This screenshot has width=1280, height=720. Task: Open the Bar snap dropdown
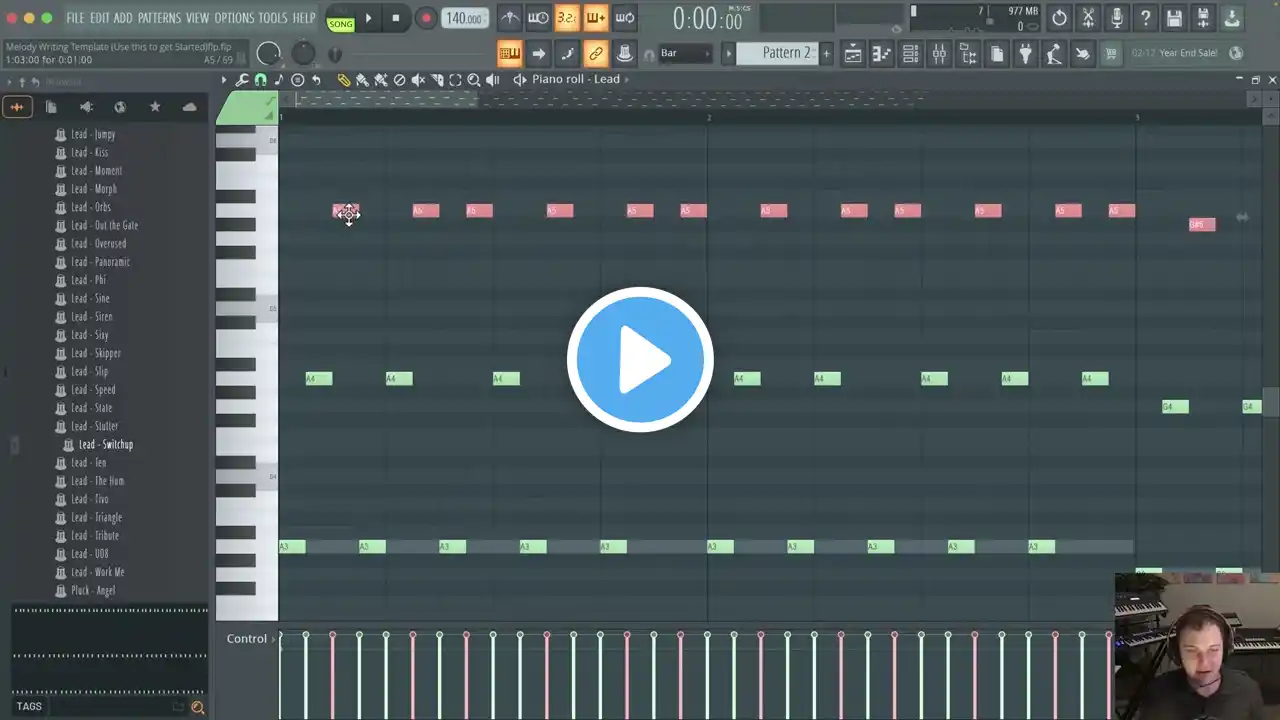686,53
